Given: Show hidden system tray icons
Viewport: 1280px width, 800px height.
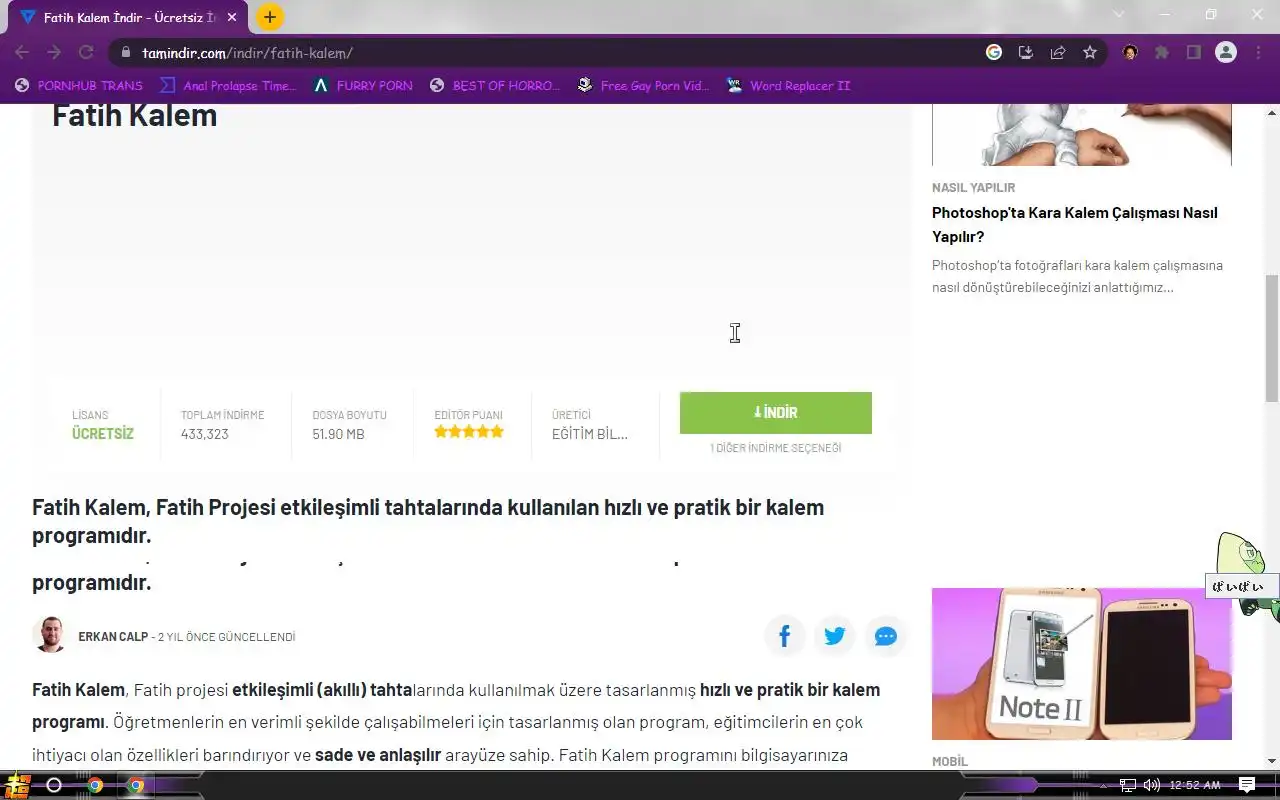Looking at the screenshot, I should (x=1104, y=785).
